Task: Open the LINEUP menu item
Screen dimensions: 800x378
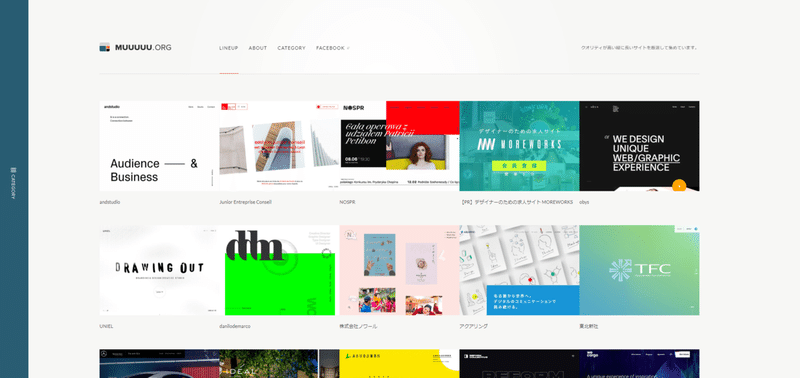Action: pos(229,48)
